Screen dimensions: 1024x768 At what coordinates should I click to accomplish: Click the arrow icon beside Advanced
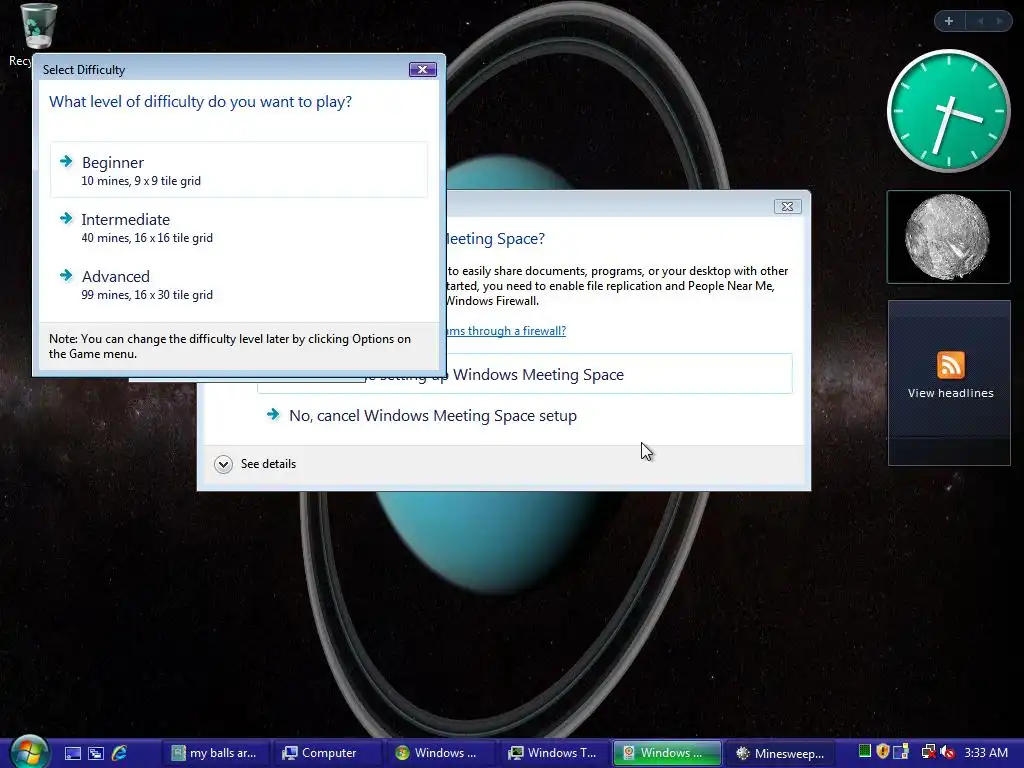(66, 275)
